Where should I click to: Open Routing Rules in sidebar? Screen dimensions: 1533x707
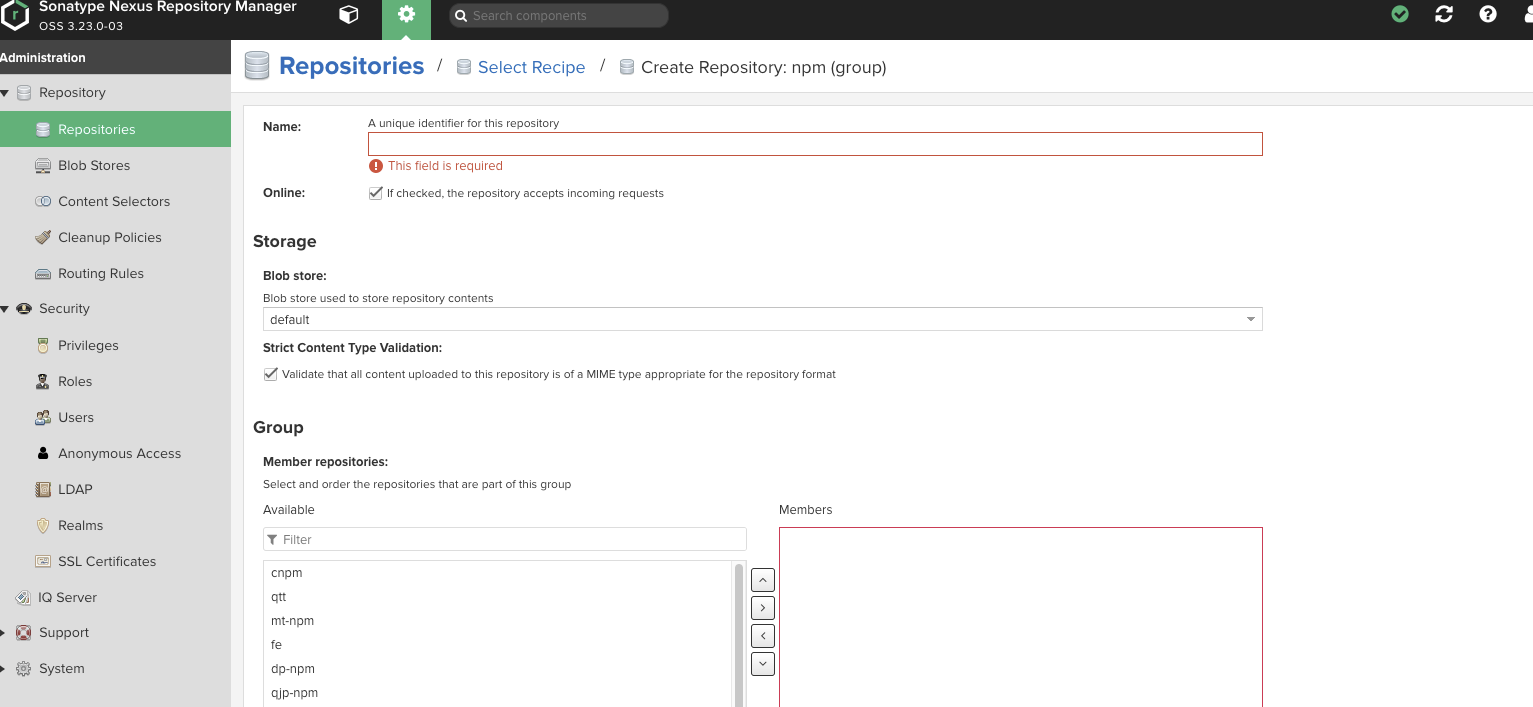coord(115,273)
